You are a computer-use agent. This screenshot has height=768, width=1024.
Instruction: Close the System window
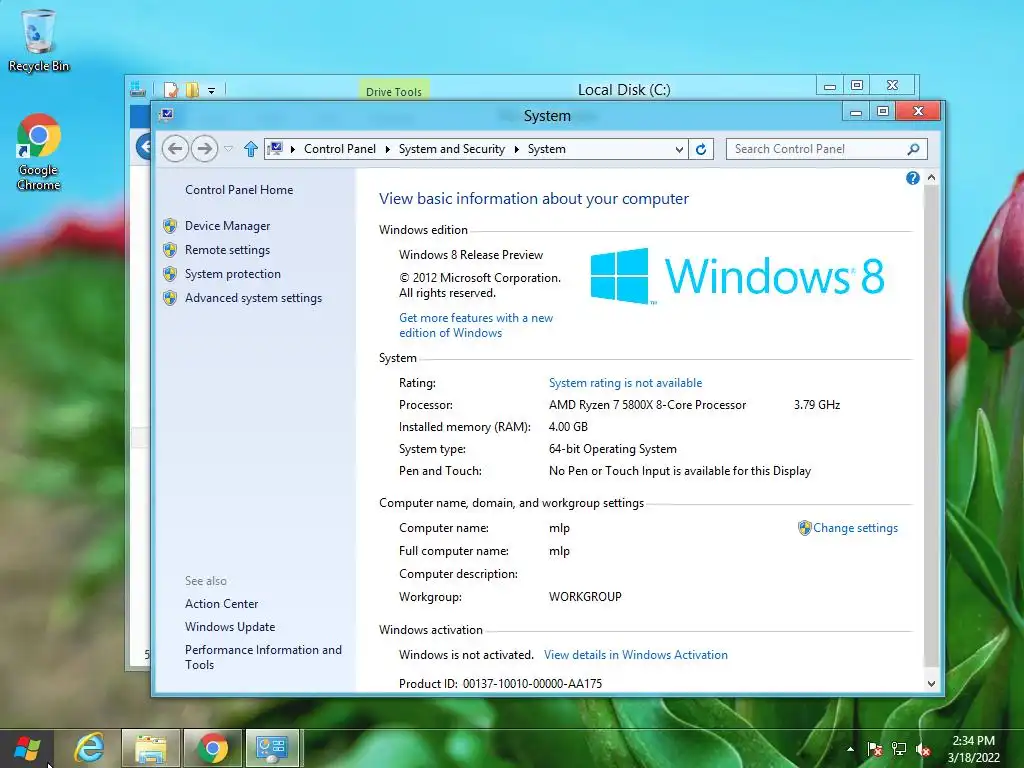918,111
